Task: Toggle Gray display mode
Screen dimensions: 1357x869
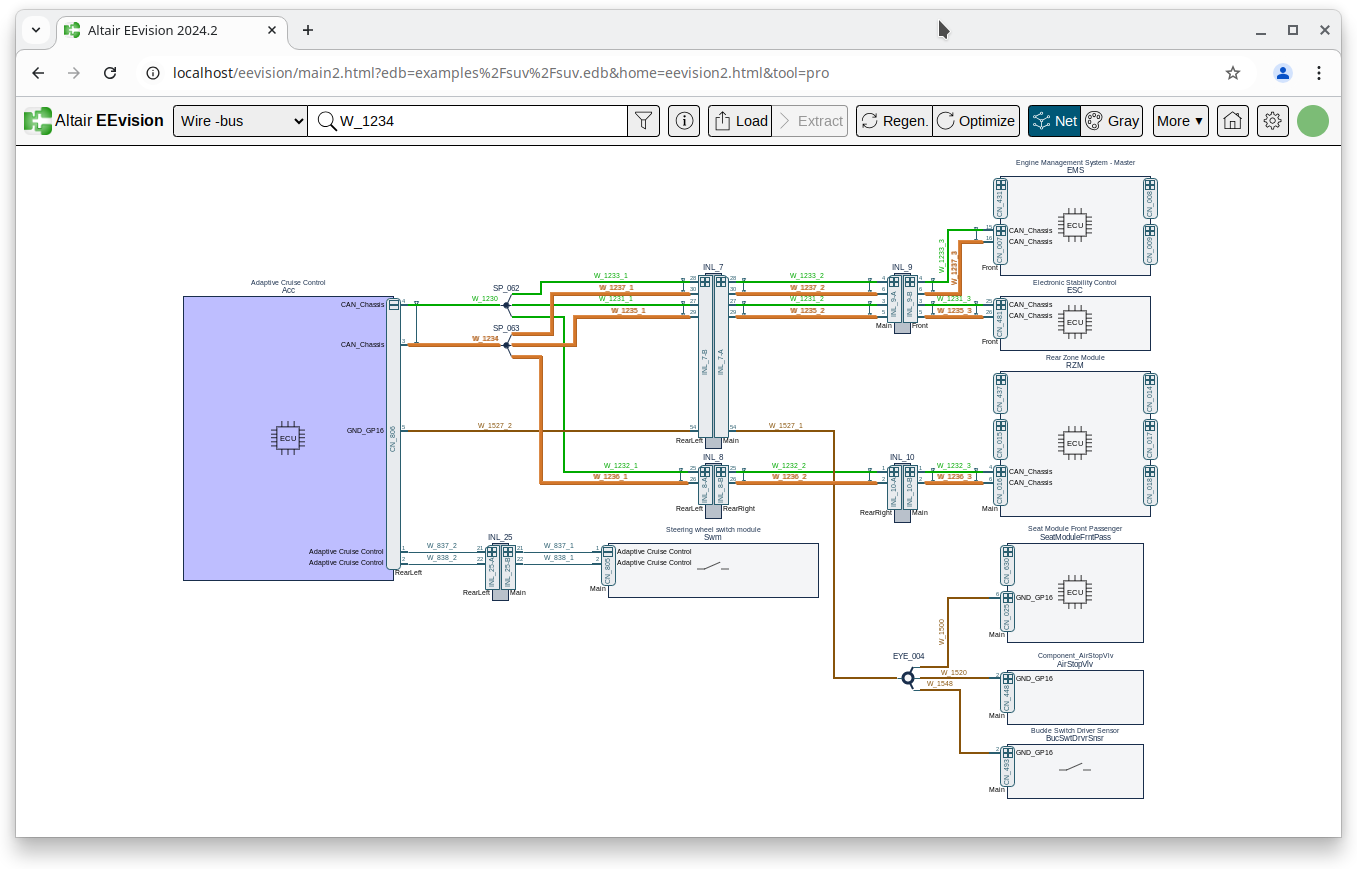Action: (x=1112, y=121)
